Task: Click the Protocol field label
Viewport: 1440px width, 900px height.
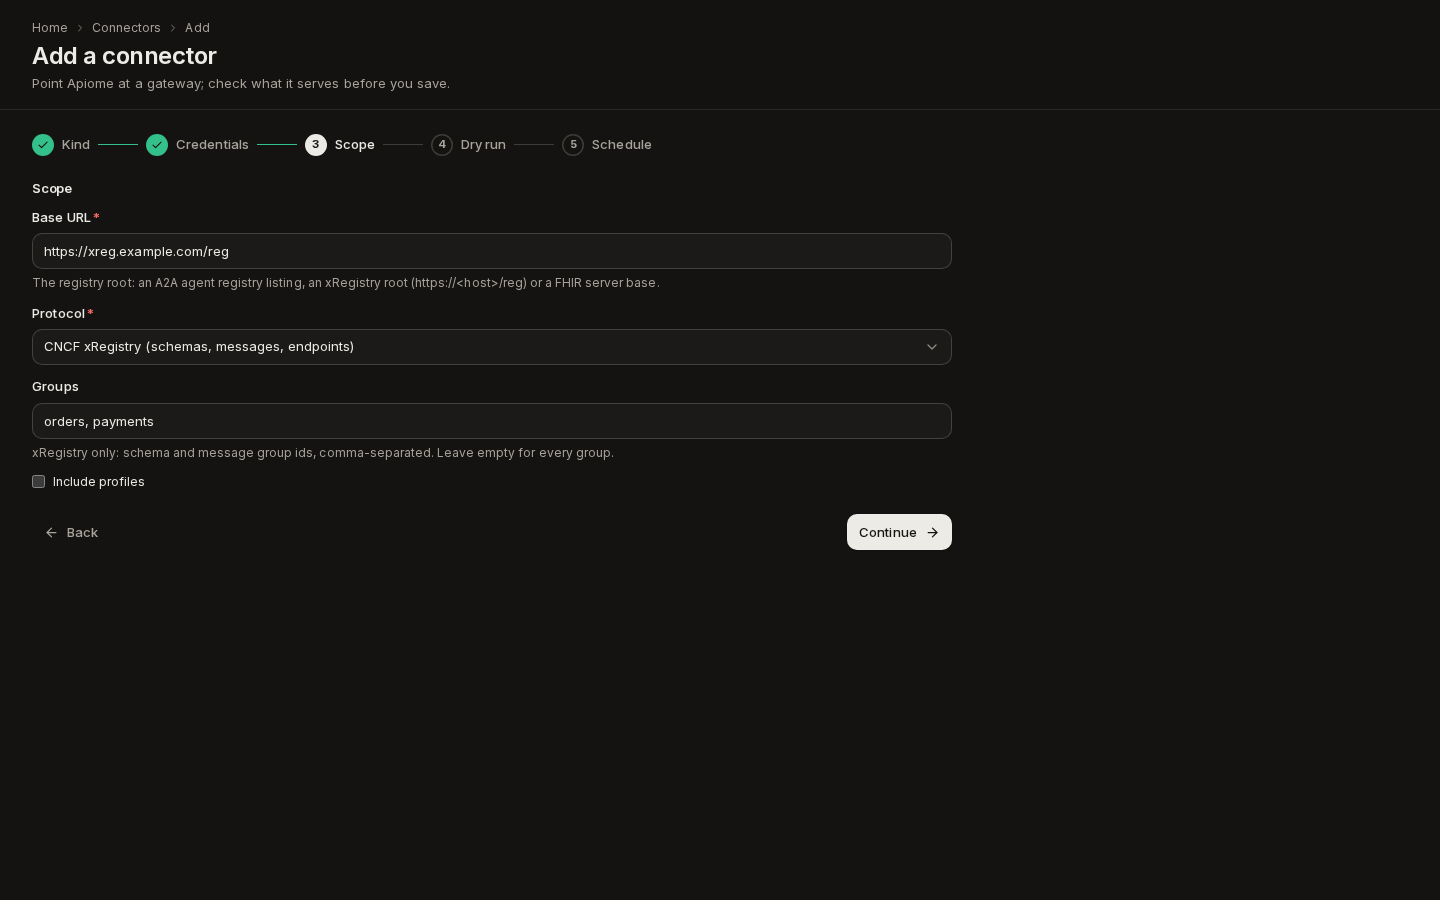Action: tap(58, 314)
